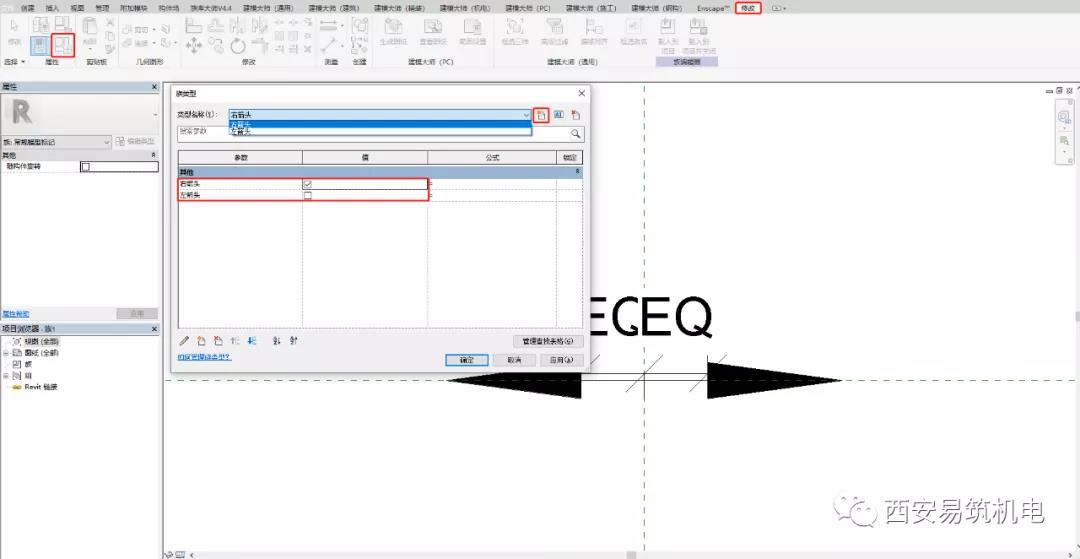This screenshot has height=559, width=1080.
Task: Open the highlighted Modify ribbon tab
Action: (x=748, y=8)
